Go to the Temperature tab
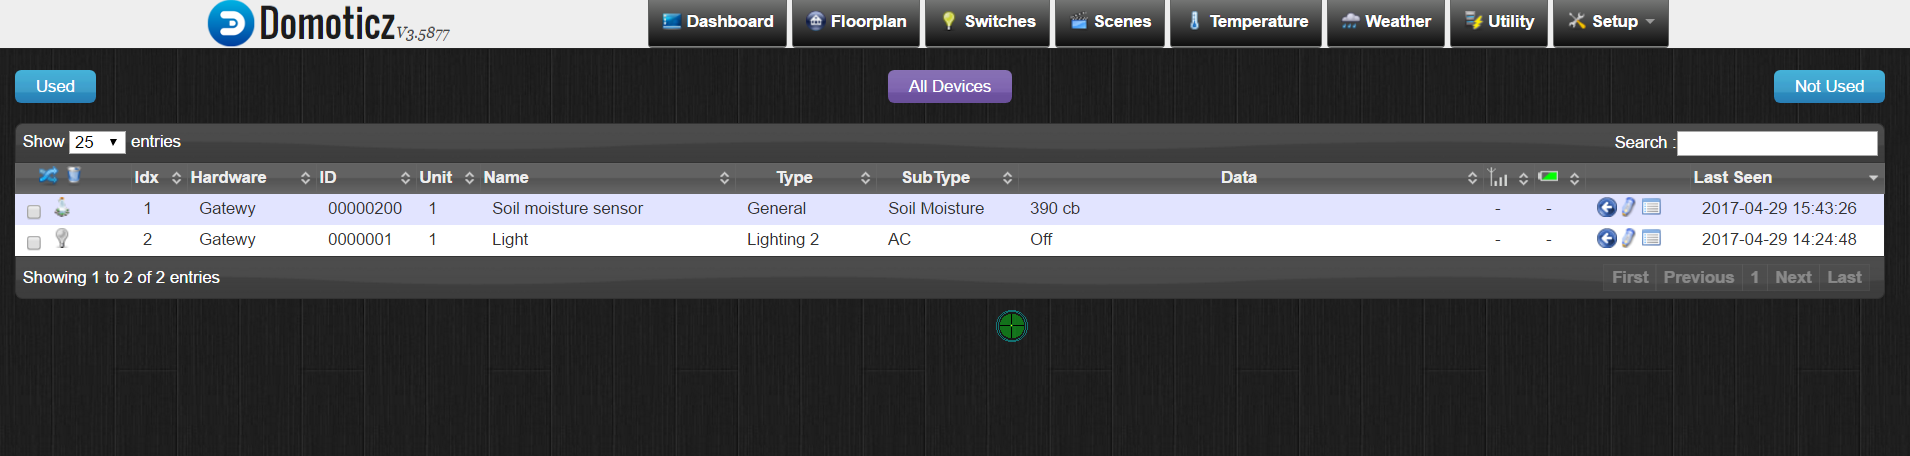This screenshot has height=456, width=1910. point(1247,22)
